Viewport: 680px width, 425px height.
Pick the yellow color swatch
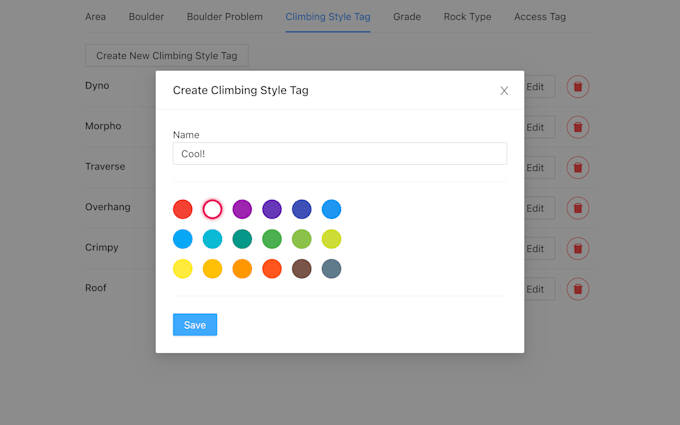click(183, 269)
